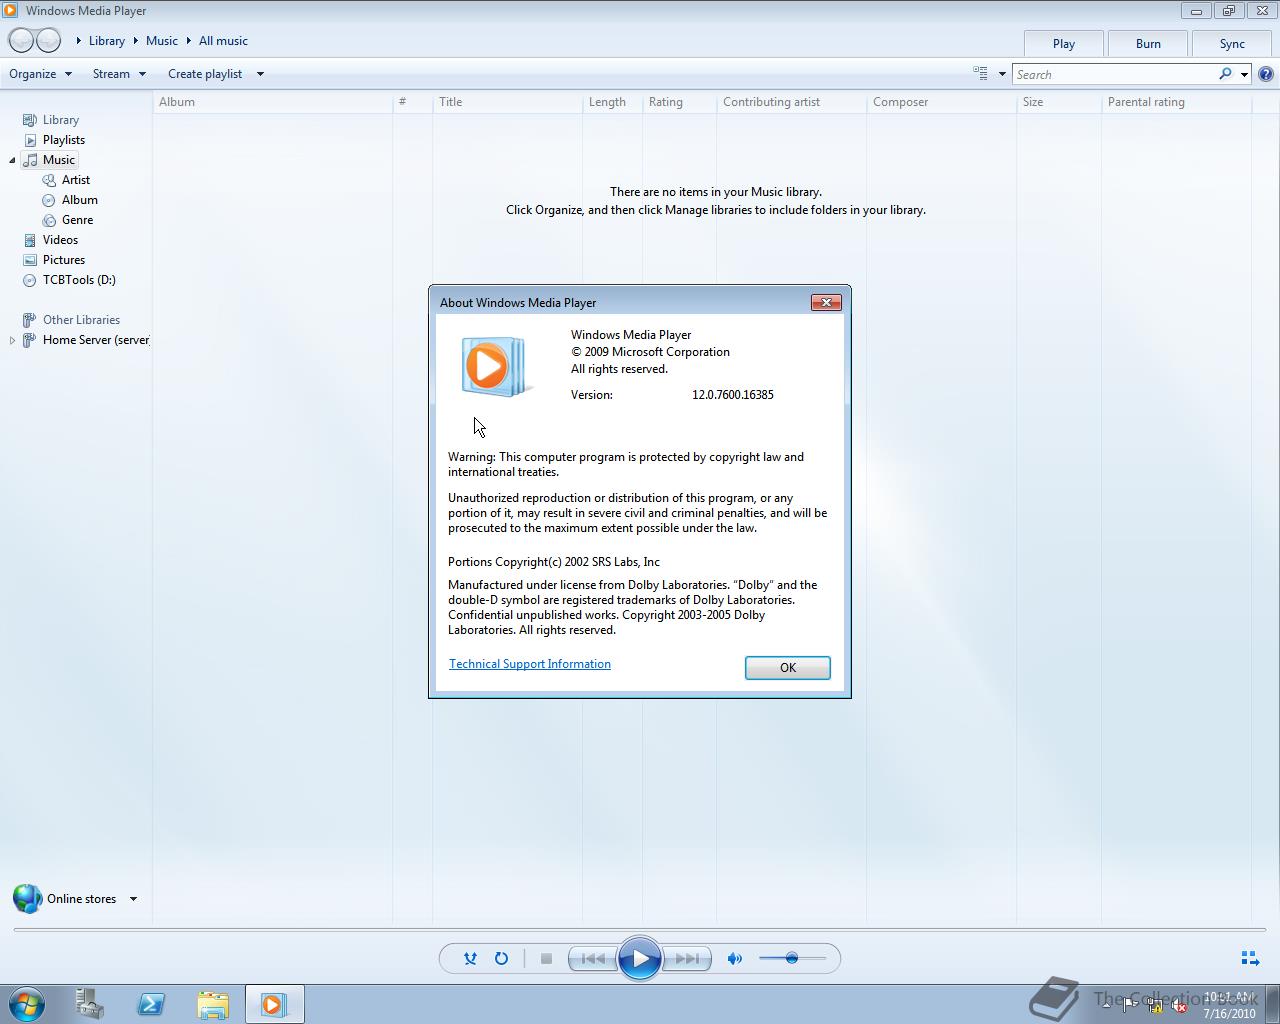Screen dimensions: 1280x1024
Task: Sort by Length column header
Action: (x=612, y=102)
